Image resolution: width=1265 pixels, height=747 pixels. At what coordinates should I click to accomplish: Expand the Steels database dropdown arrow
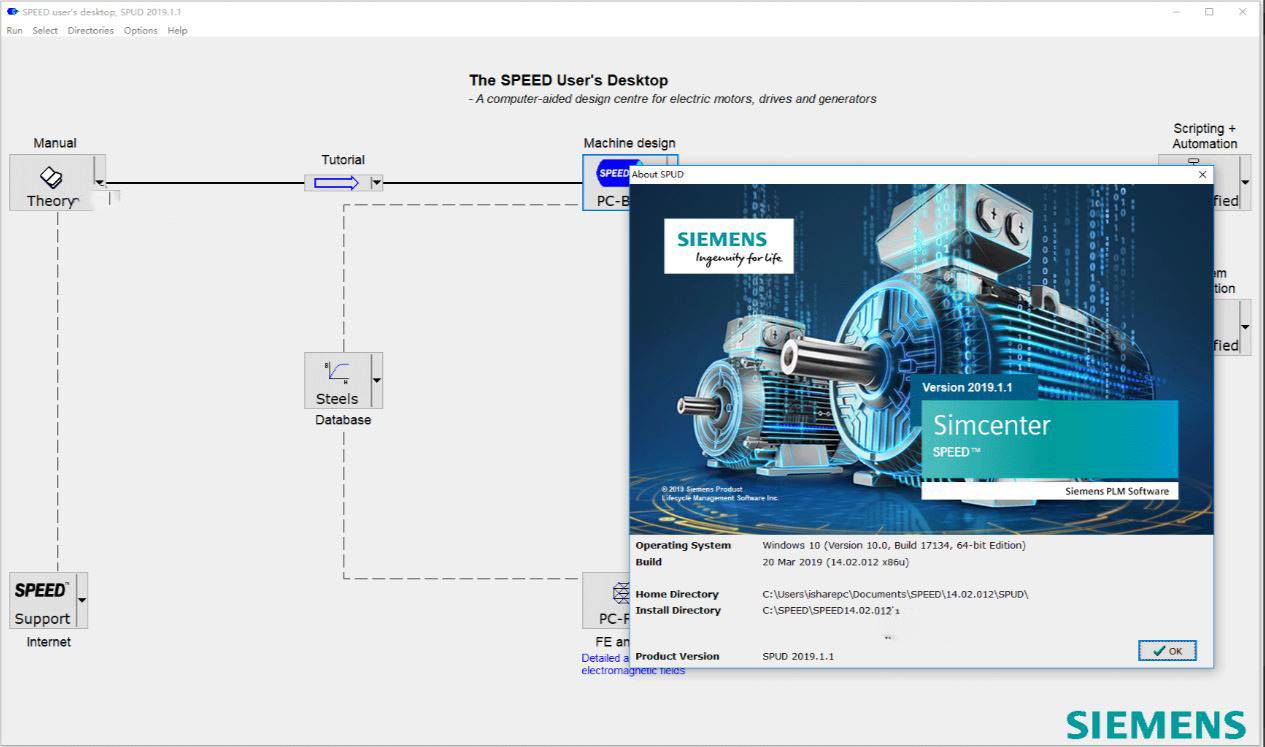(376, 380)
